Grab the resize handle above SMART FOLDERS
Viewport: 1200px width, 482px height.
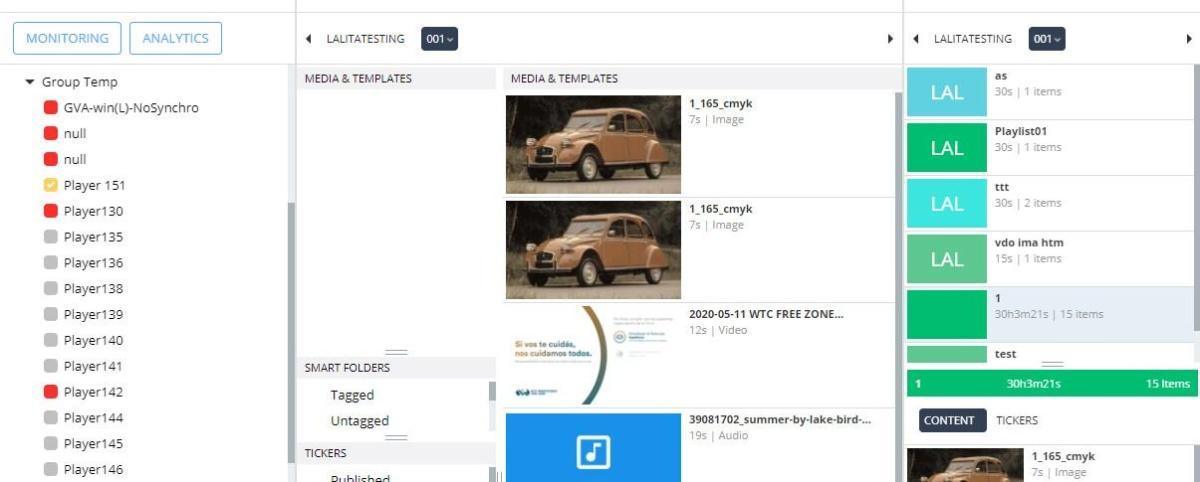[x=396, y=352]
